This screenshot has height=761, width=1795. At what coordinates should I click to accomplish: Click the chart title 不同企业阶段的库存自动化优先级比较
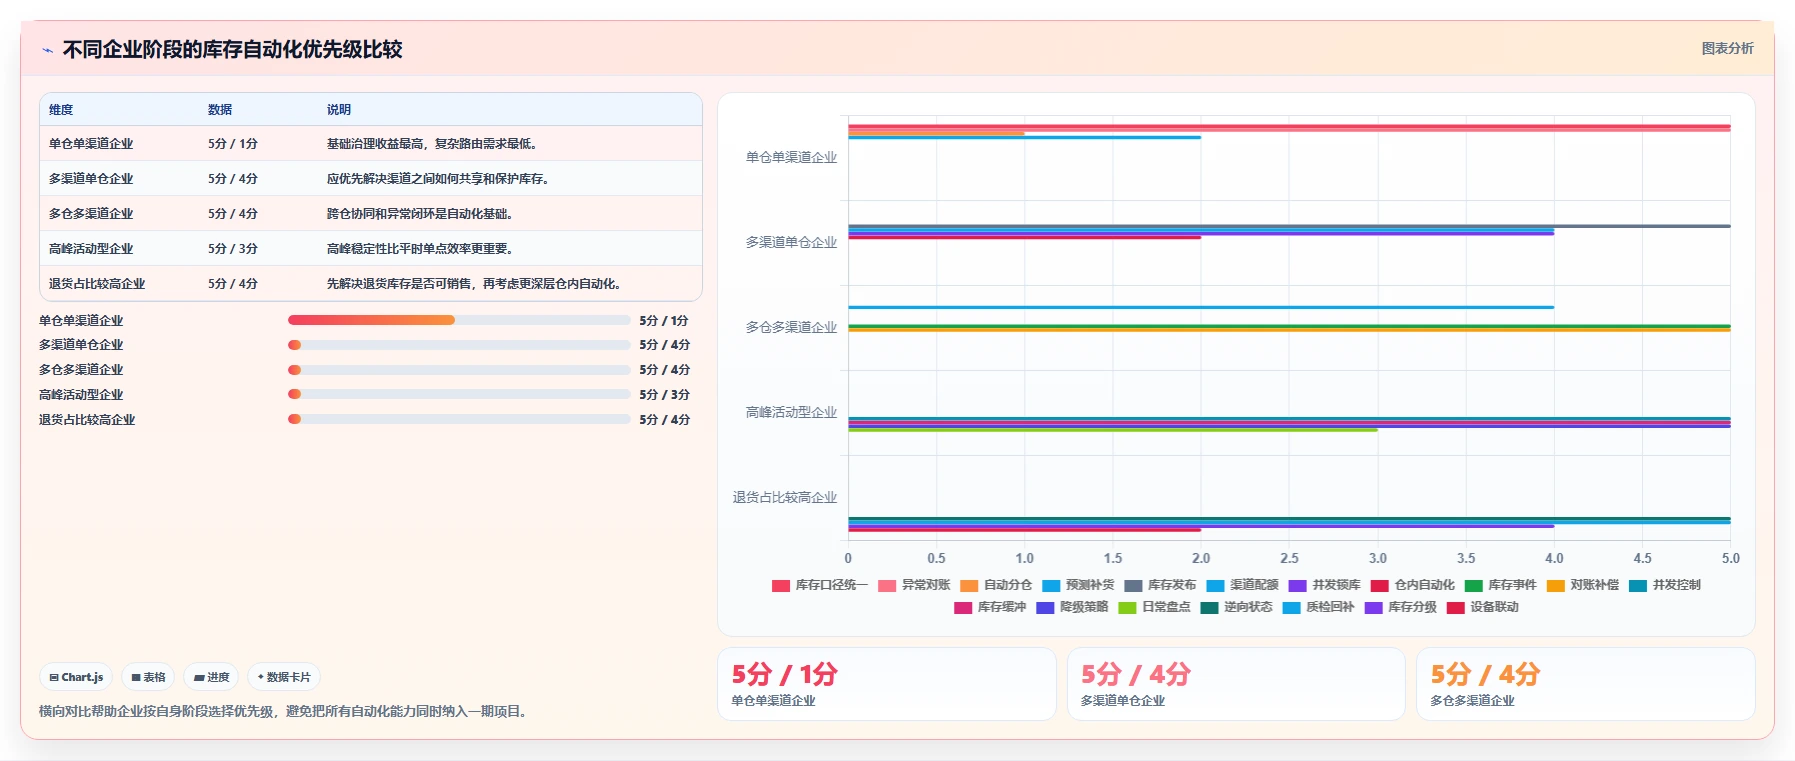tap(233, 50)
